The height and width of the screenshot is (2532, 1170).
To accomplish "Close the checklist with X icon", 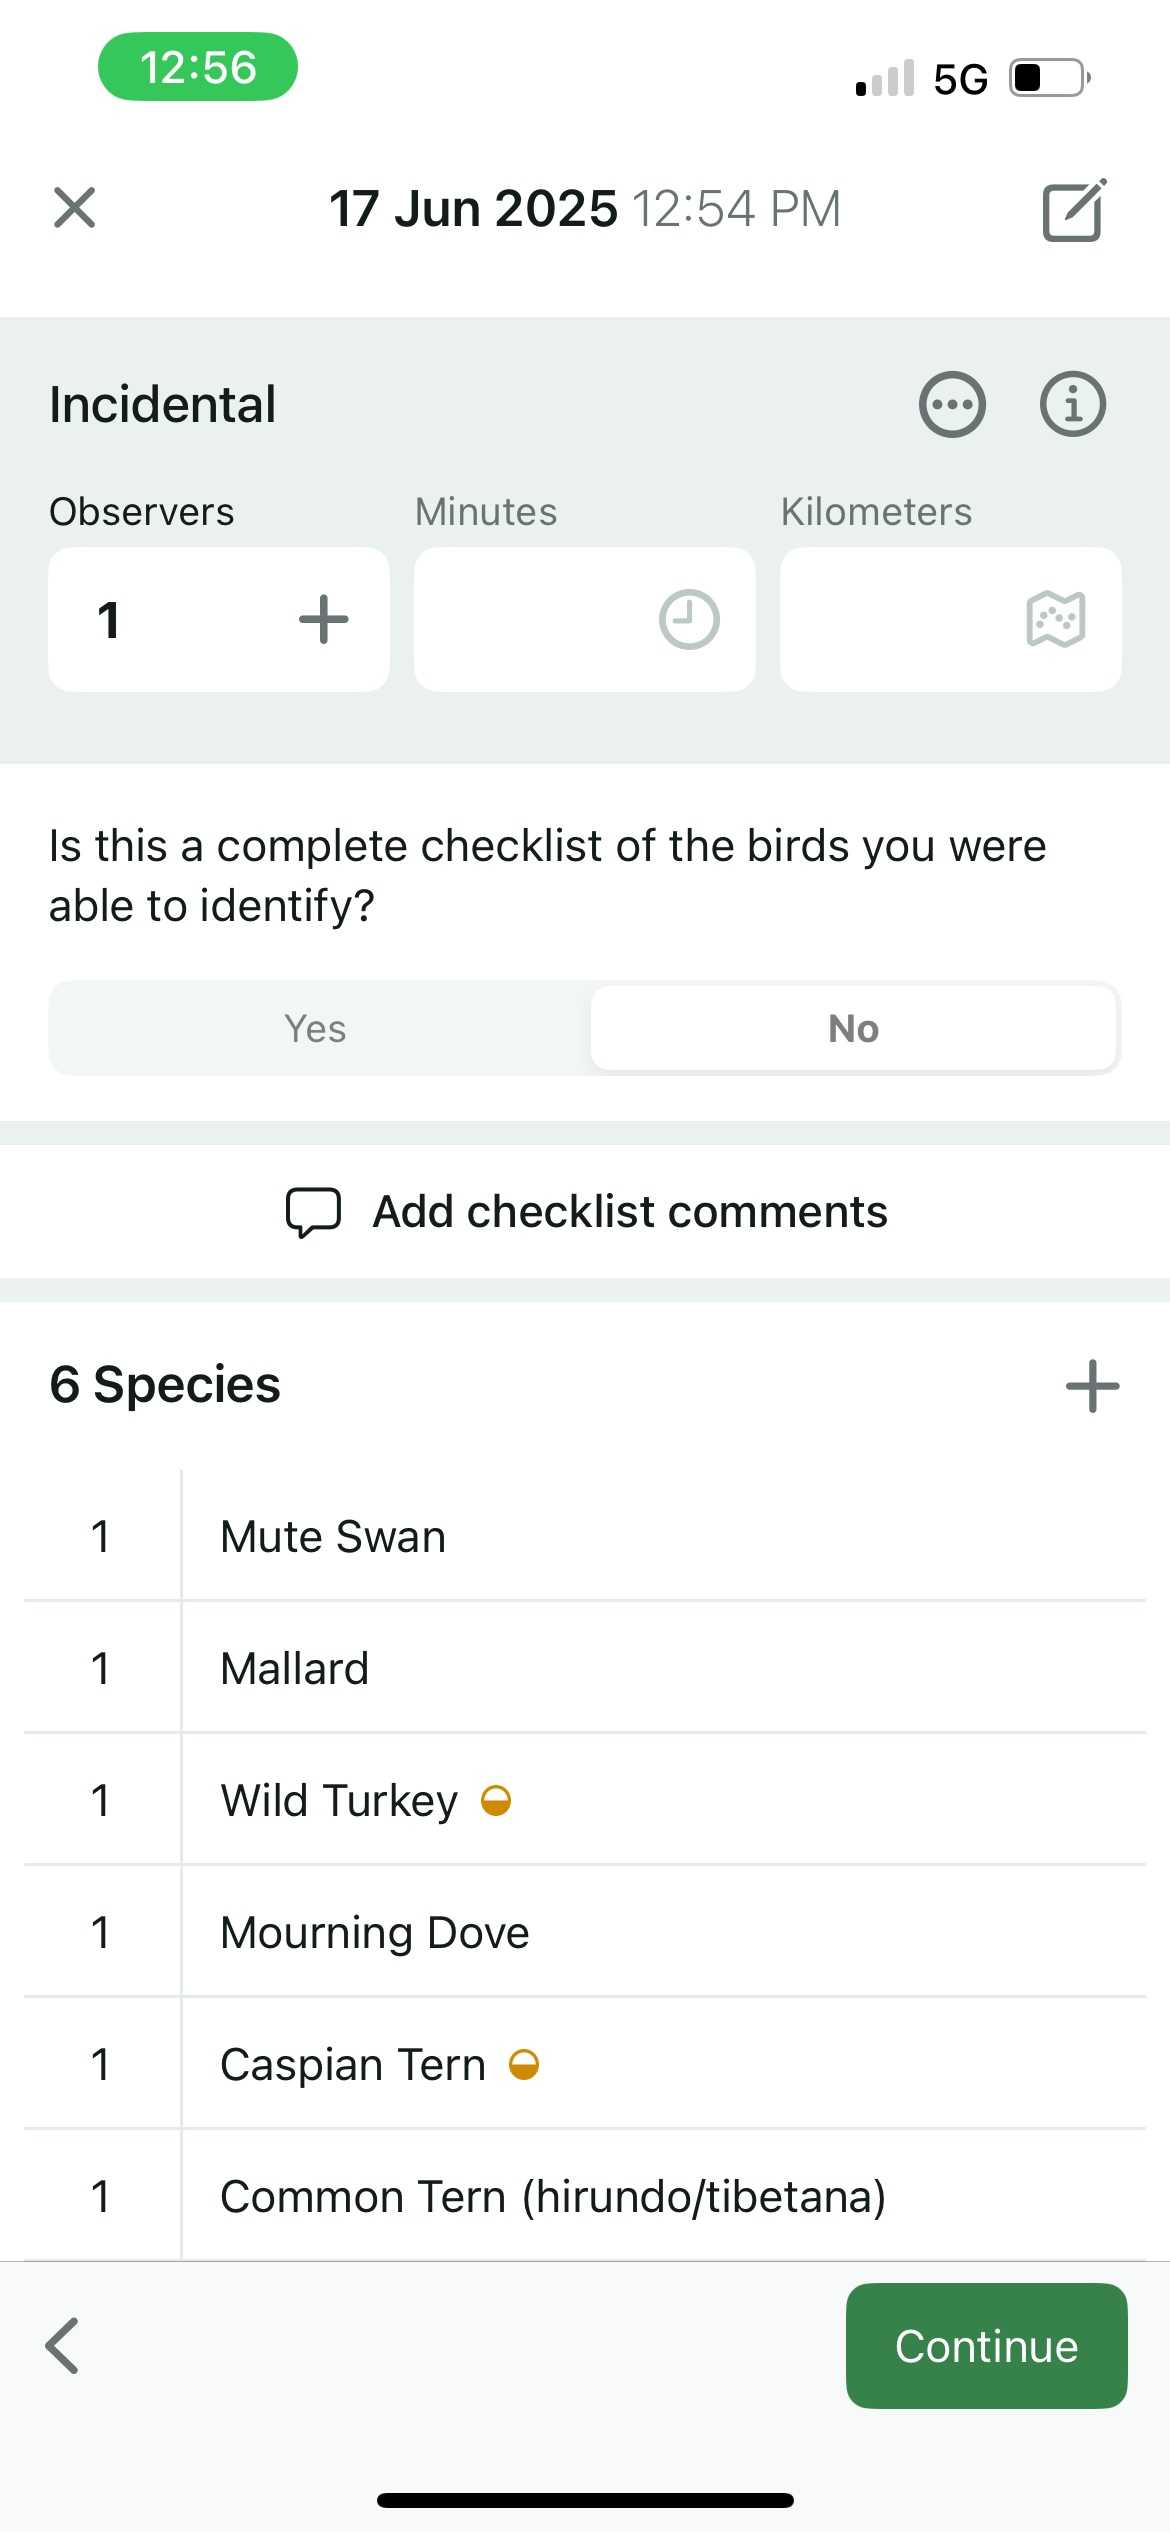I will pyautogui.click(x=75, y=208).
